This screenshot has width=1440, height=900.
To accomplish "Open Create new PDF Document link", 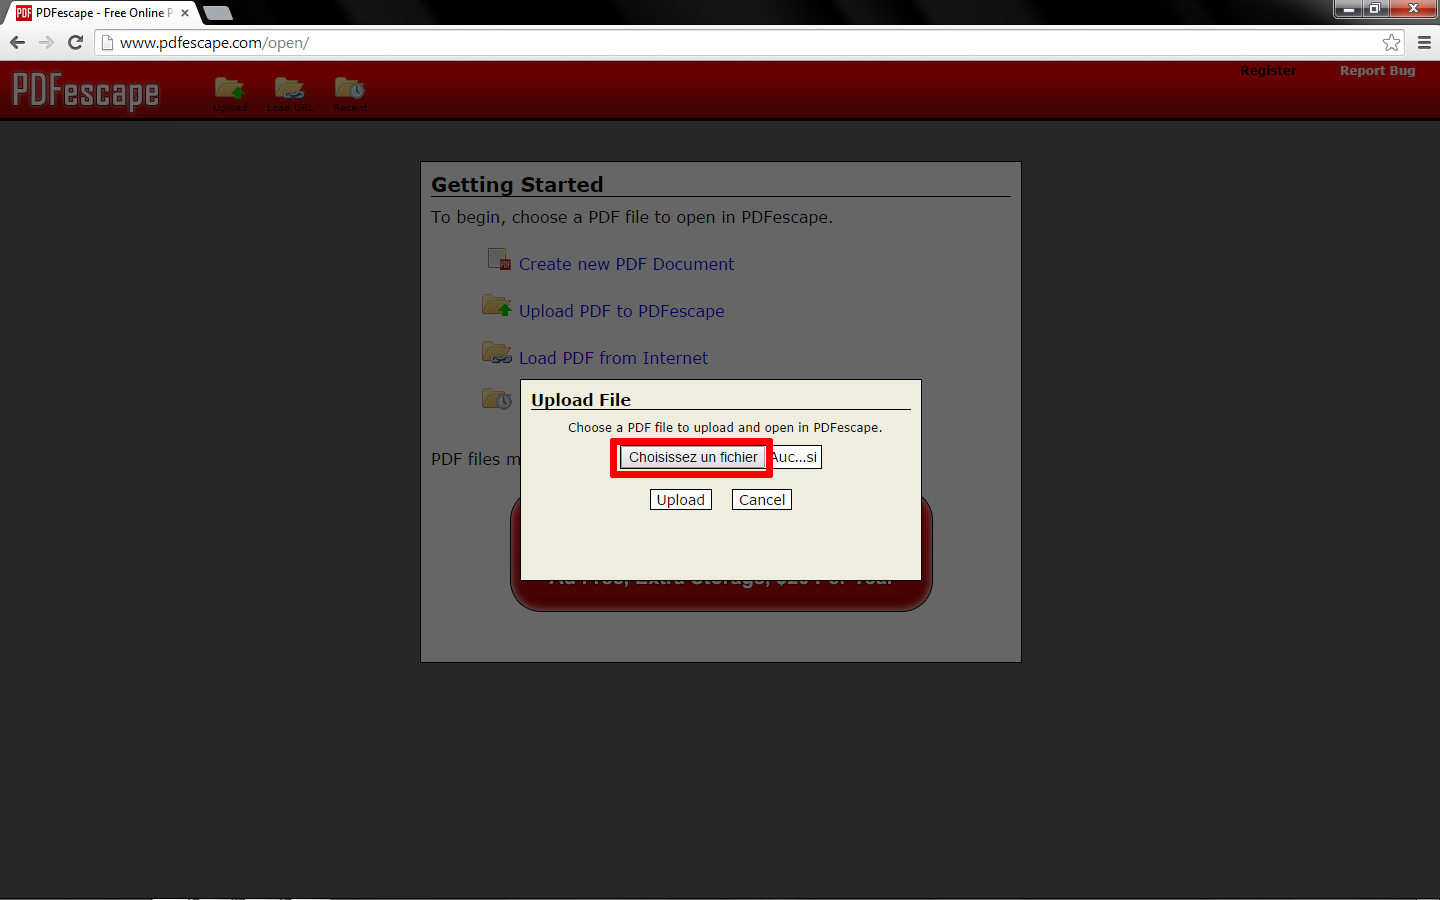I will click(x=626, y=264).
